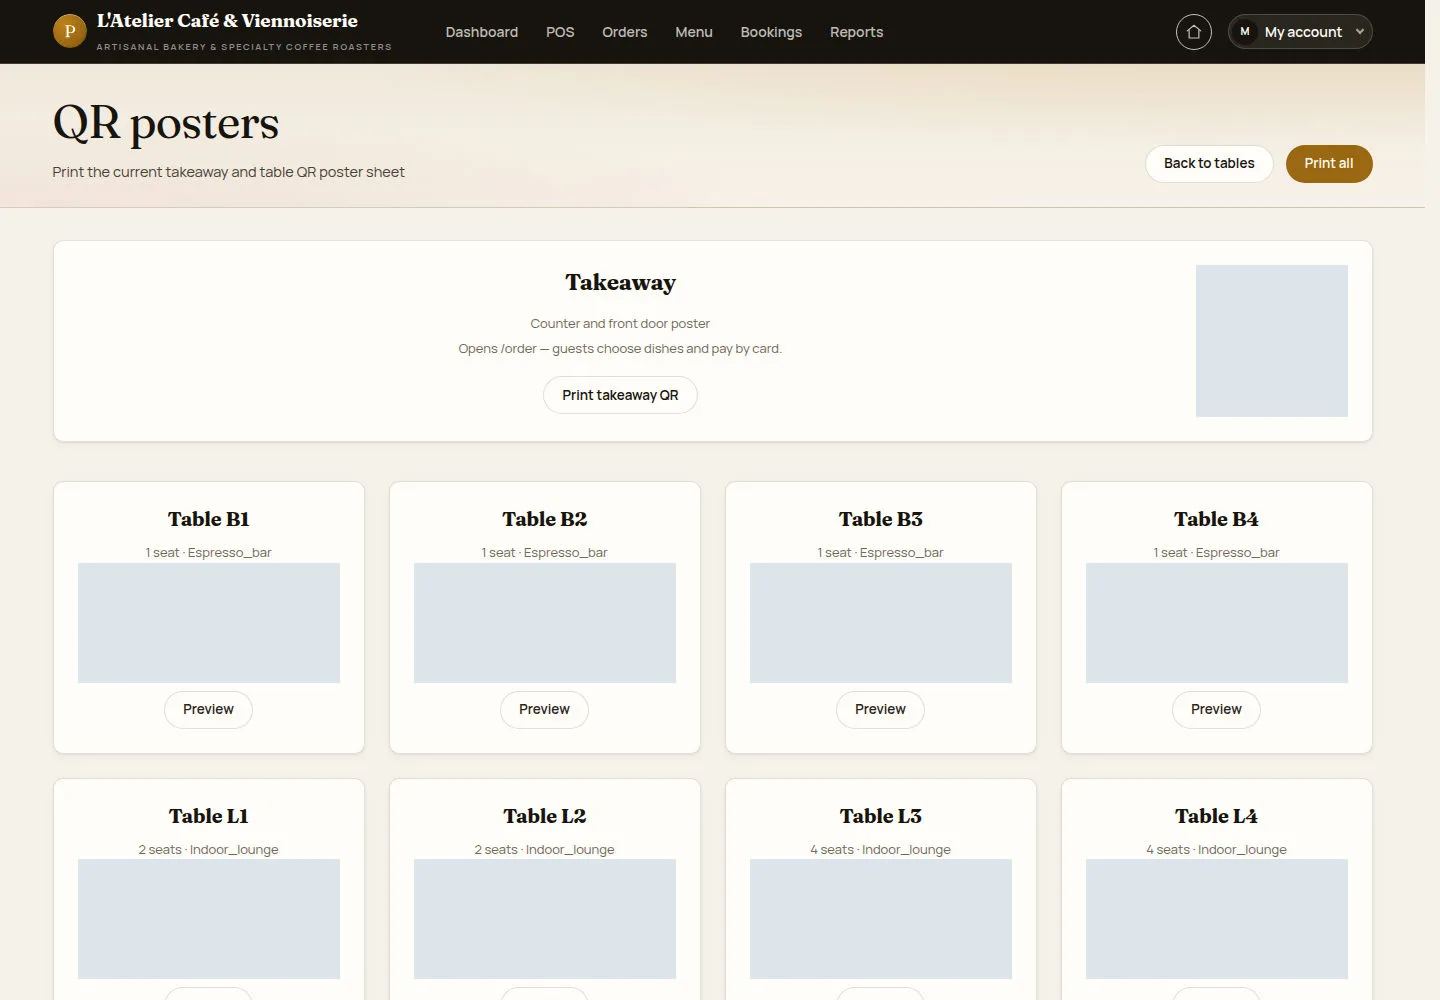The height and width of the screenshot is (1000, 1440).
Task: Click the Takeaway QR code image
Action: coord(1272,341)
